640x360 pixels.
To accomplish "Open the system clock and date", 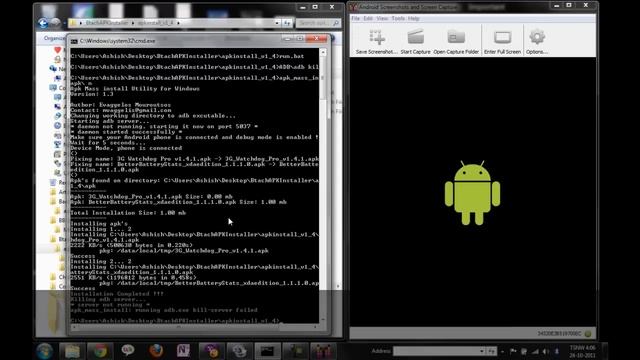I will [x=582, y=351].
